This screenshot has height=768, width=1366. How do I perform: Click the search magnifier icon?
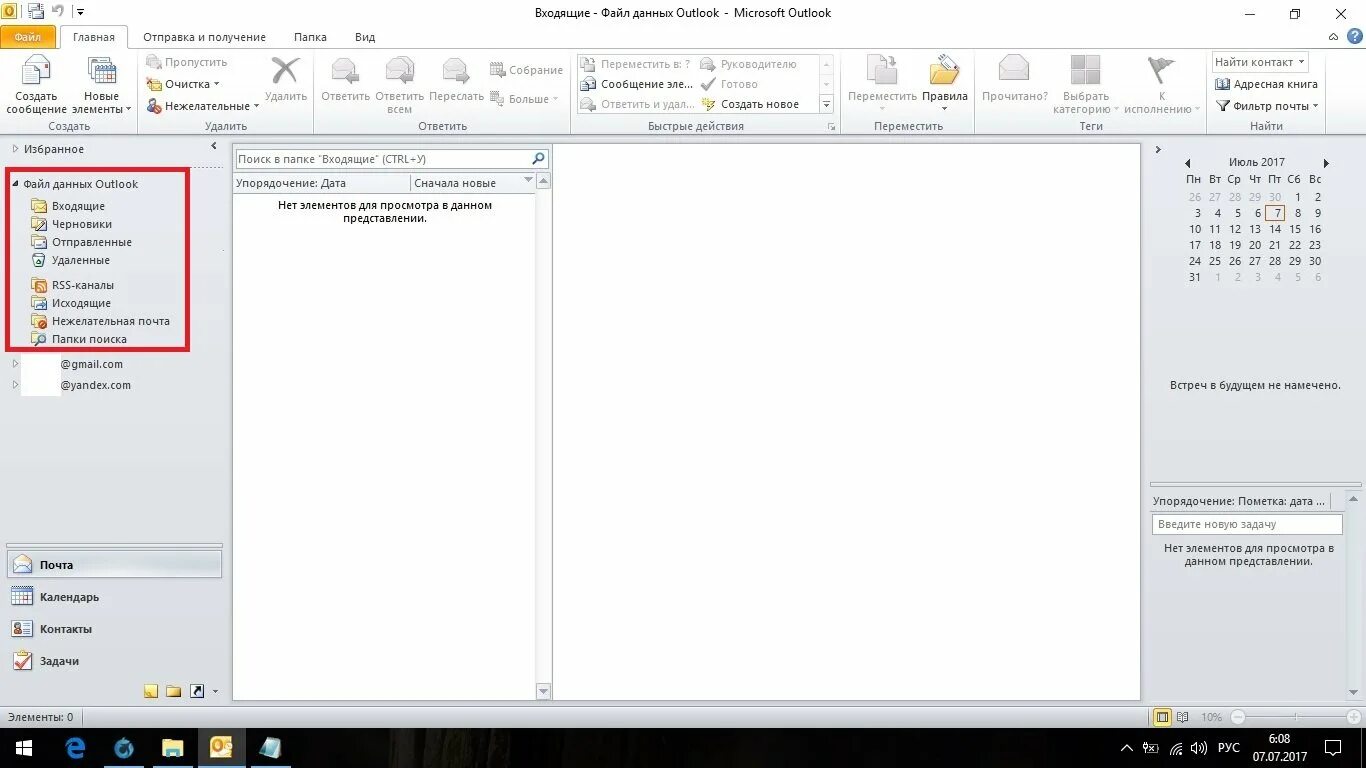pos(538,159)
